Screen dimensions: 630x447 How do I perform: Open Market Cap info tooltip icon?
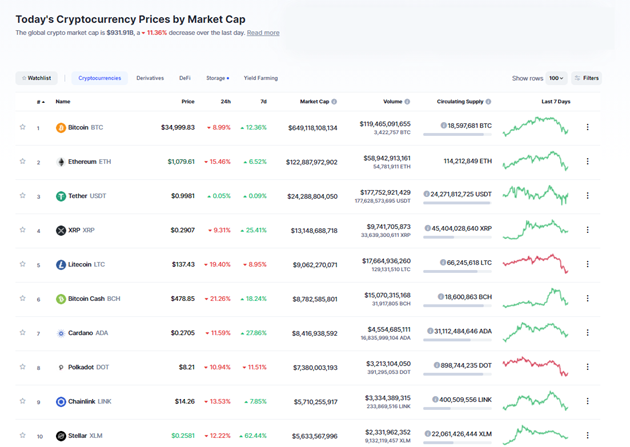334,102
